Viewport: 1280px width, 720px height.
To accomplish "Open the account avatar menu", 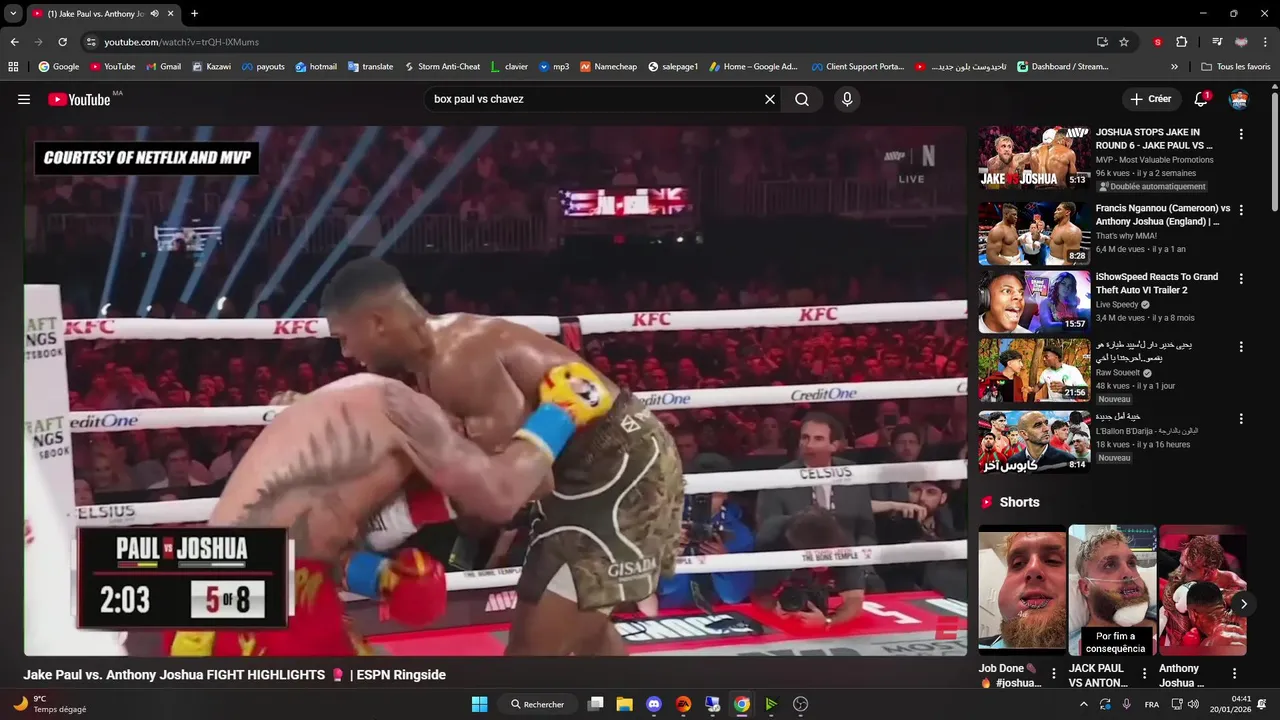I will 1239,99.
